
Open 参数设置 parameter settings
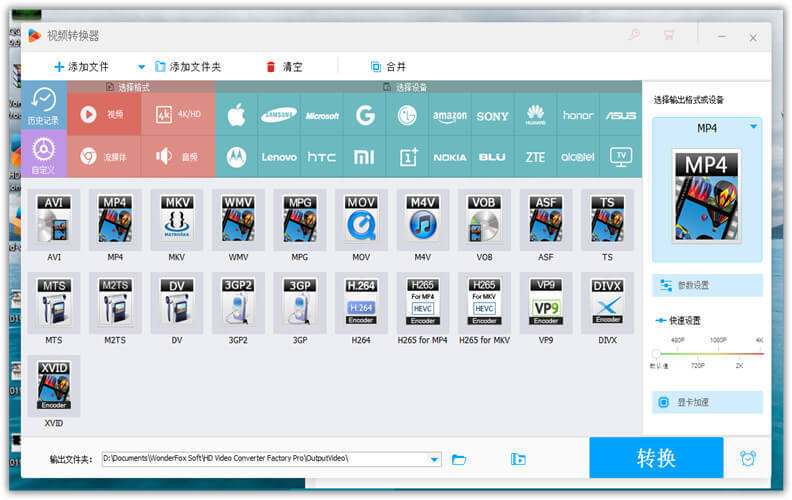coord(707,285)
